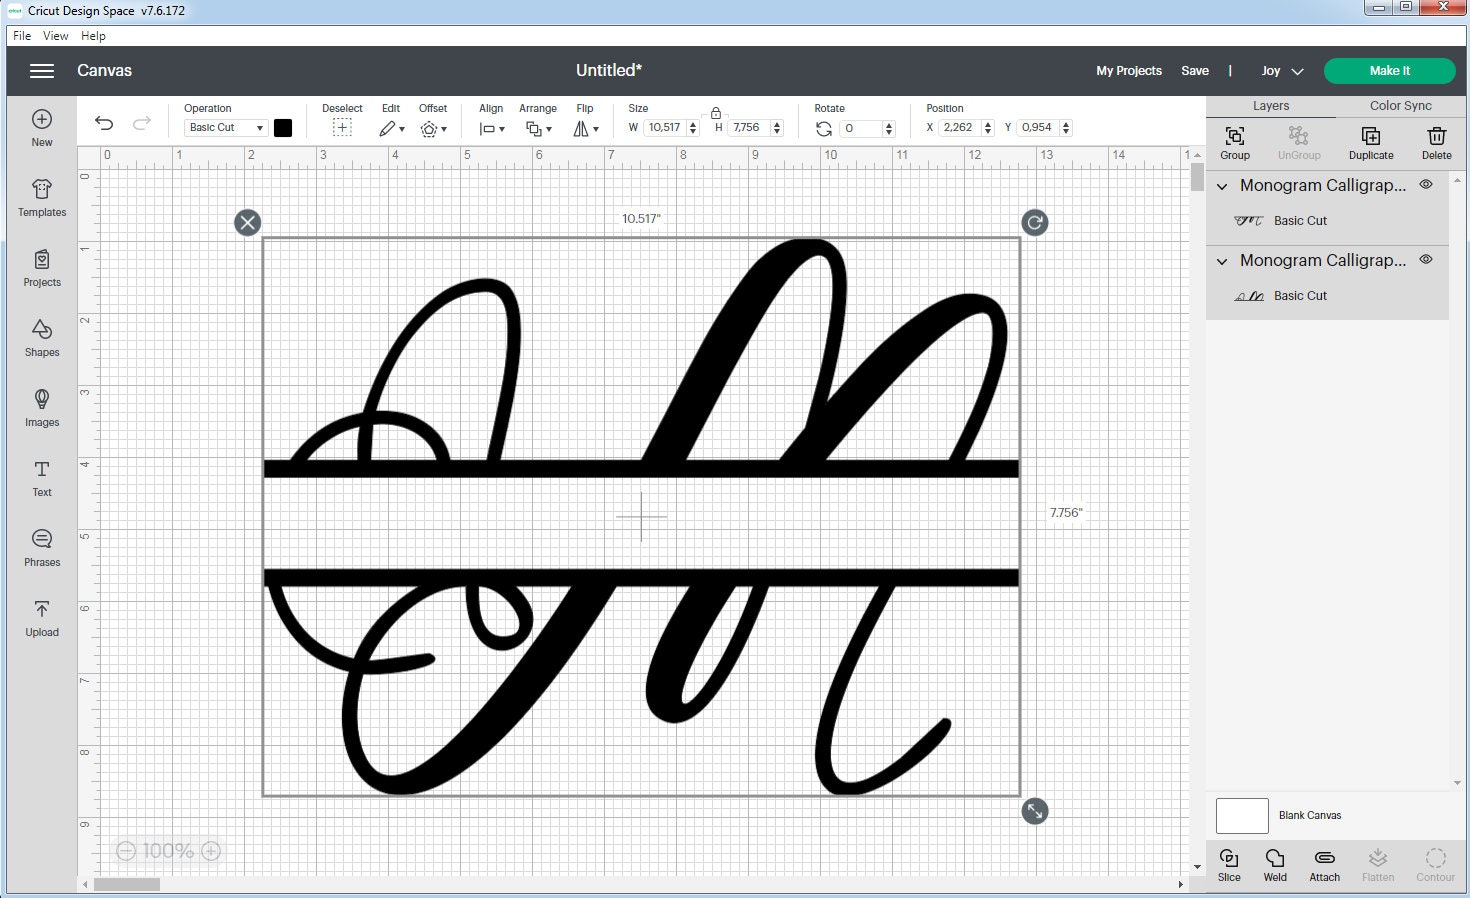Image resolution: width=1470 pixels, height=898 pixels.
Task: Select the Templates tool in the left sidebar
Action: click(x=41, y=199)
